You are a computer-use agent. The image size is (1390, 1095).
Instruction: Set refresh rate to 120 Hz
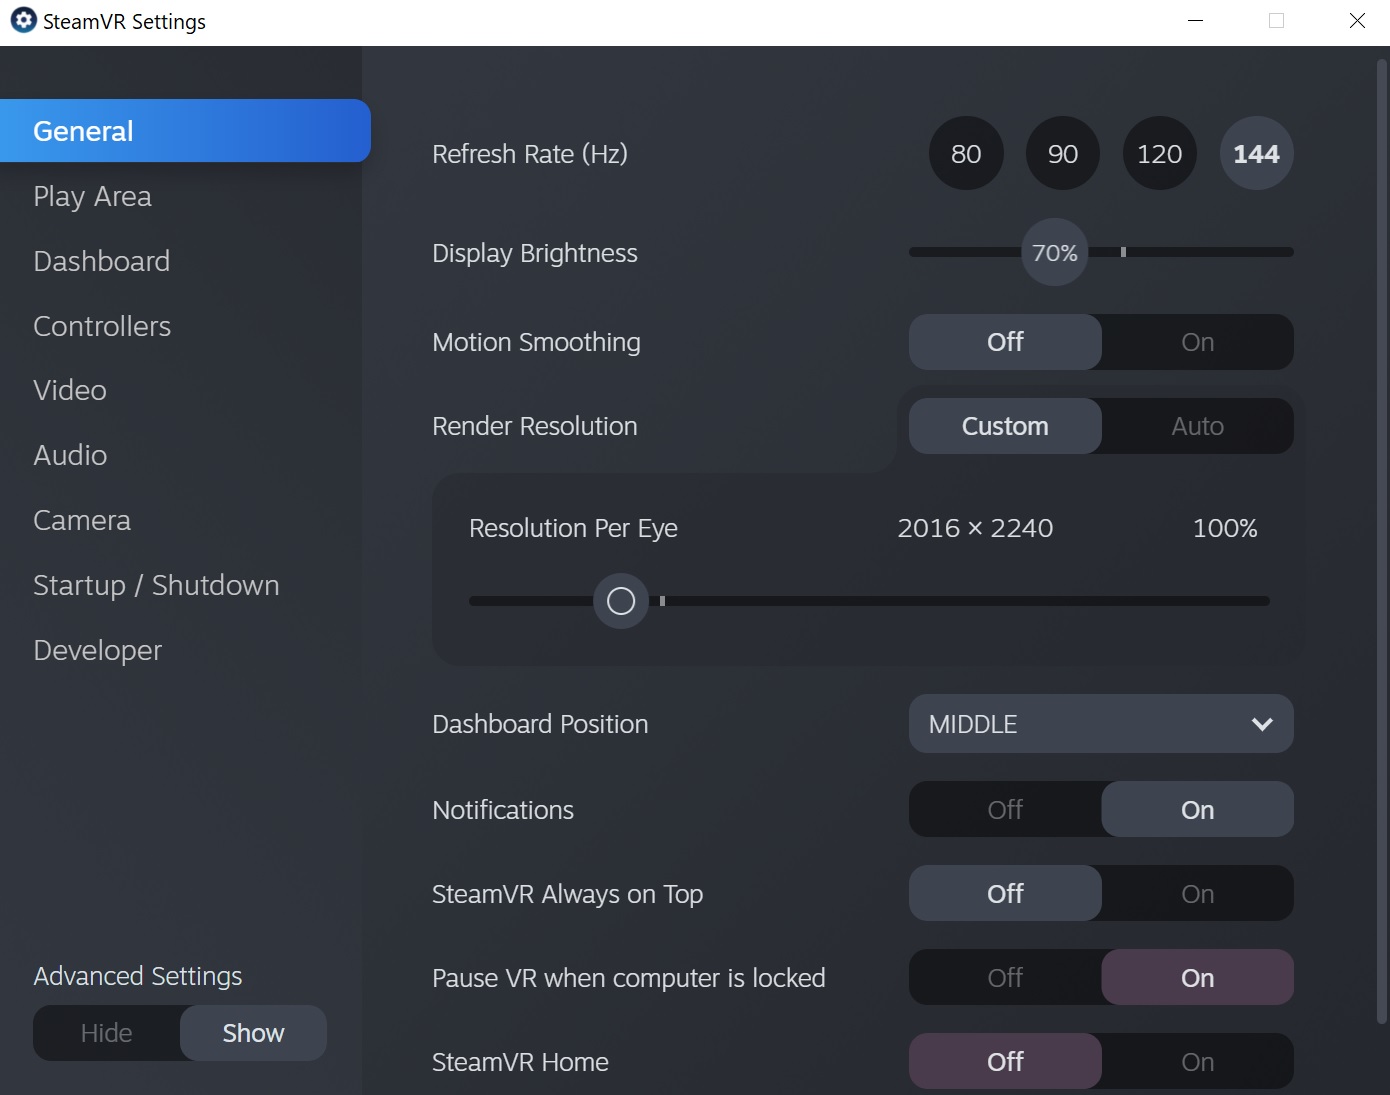tap(1160, 153)
